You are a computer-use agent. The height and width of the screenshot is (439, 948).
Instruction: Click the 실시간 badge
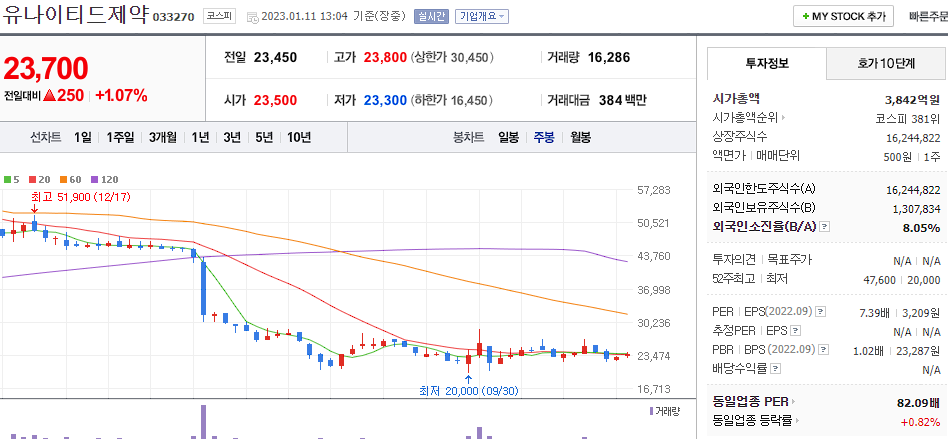(x=431, y=16)
